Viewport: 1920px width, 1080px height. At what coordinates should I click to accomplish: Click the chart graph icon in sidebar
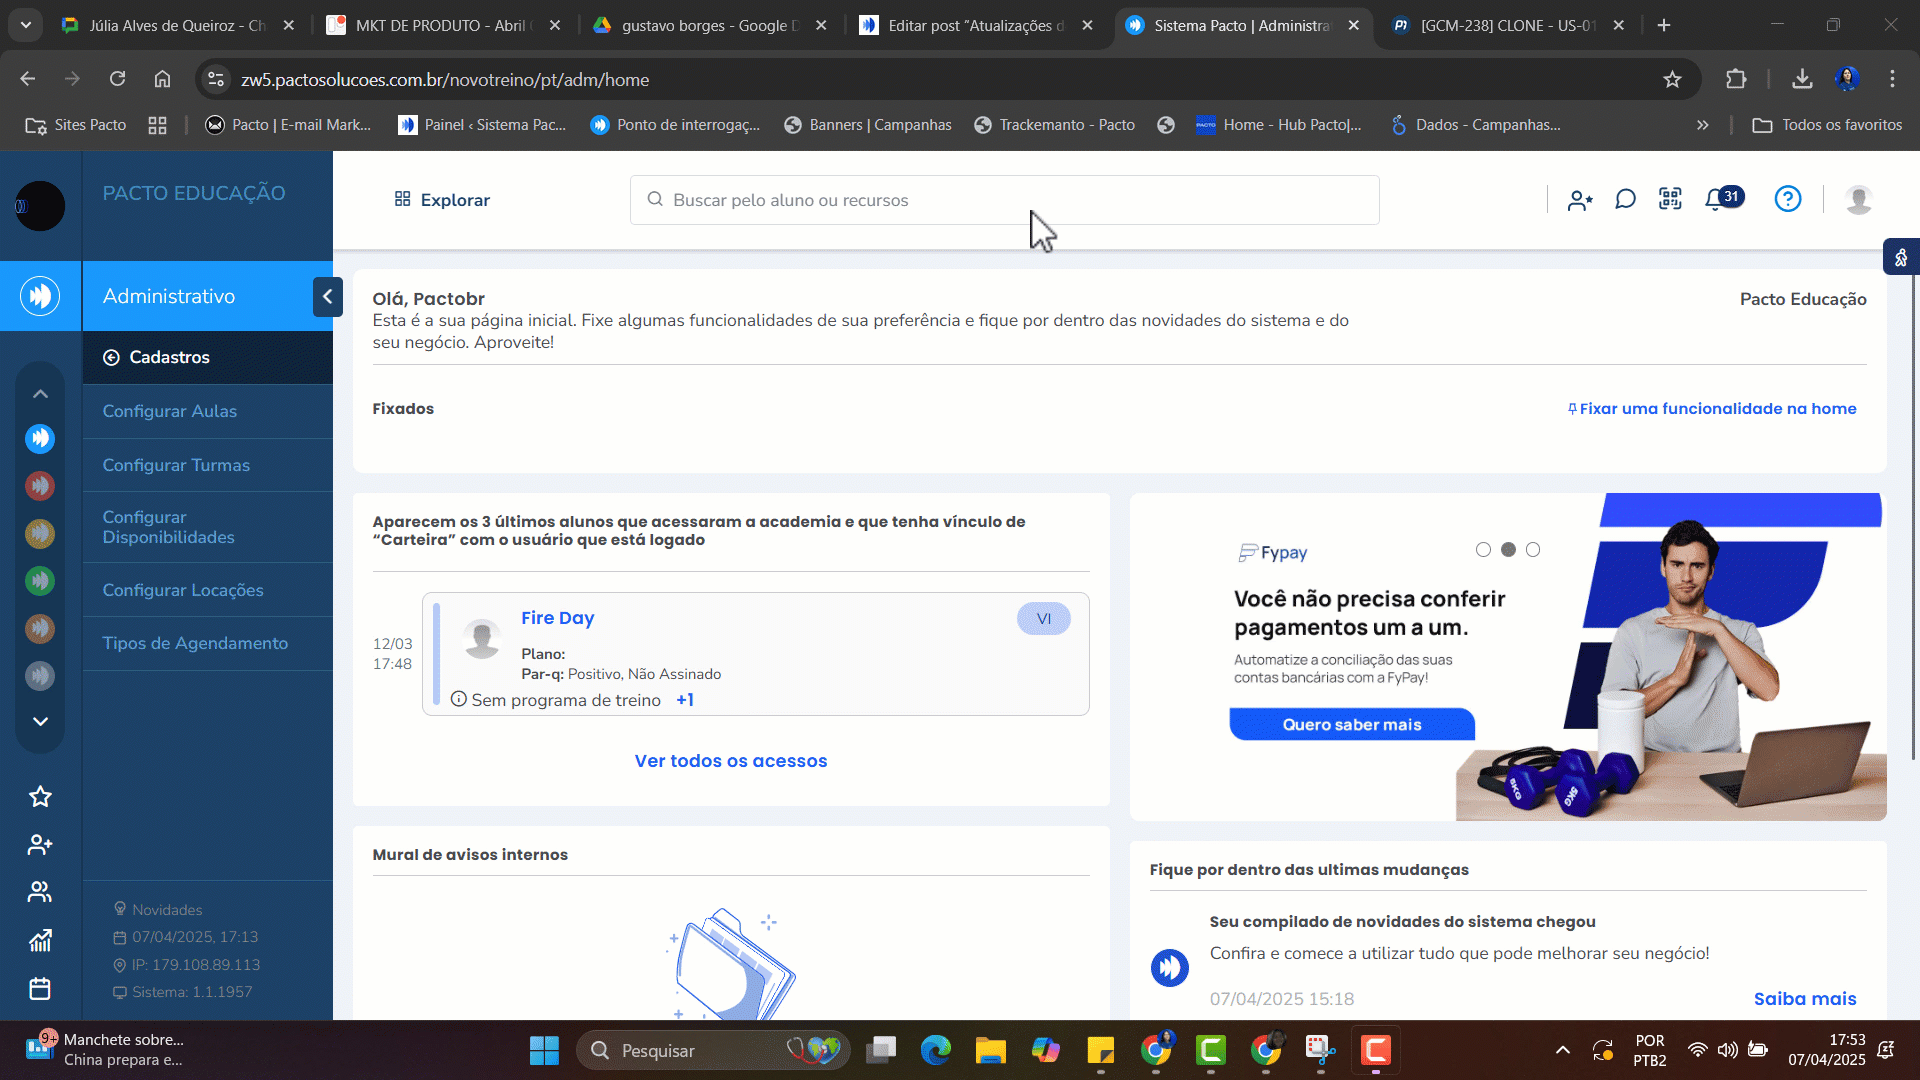(x=40, y=941)
